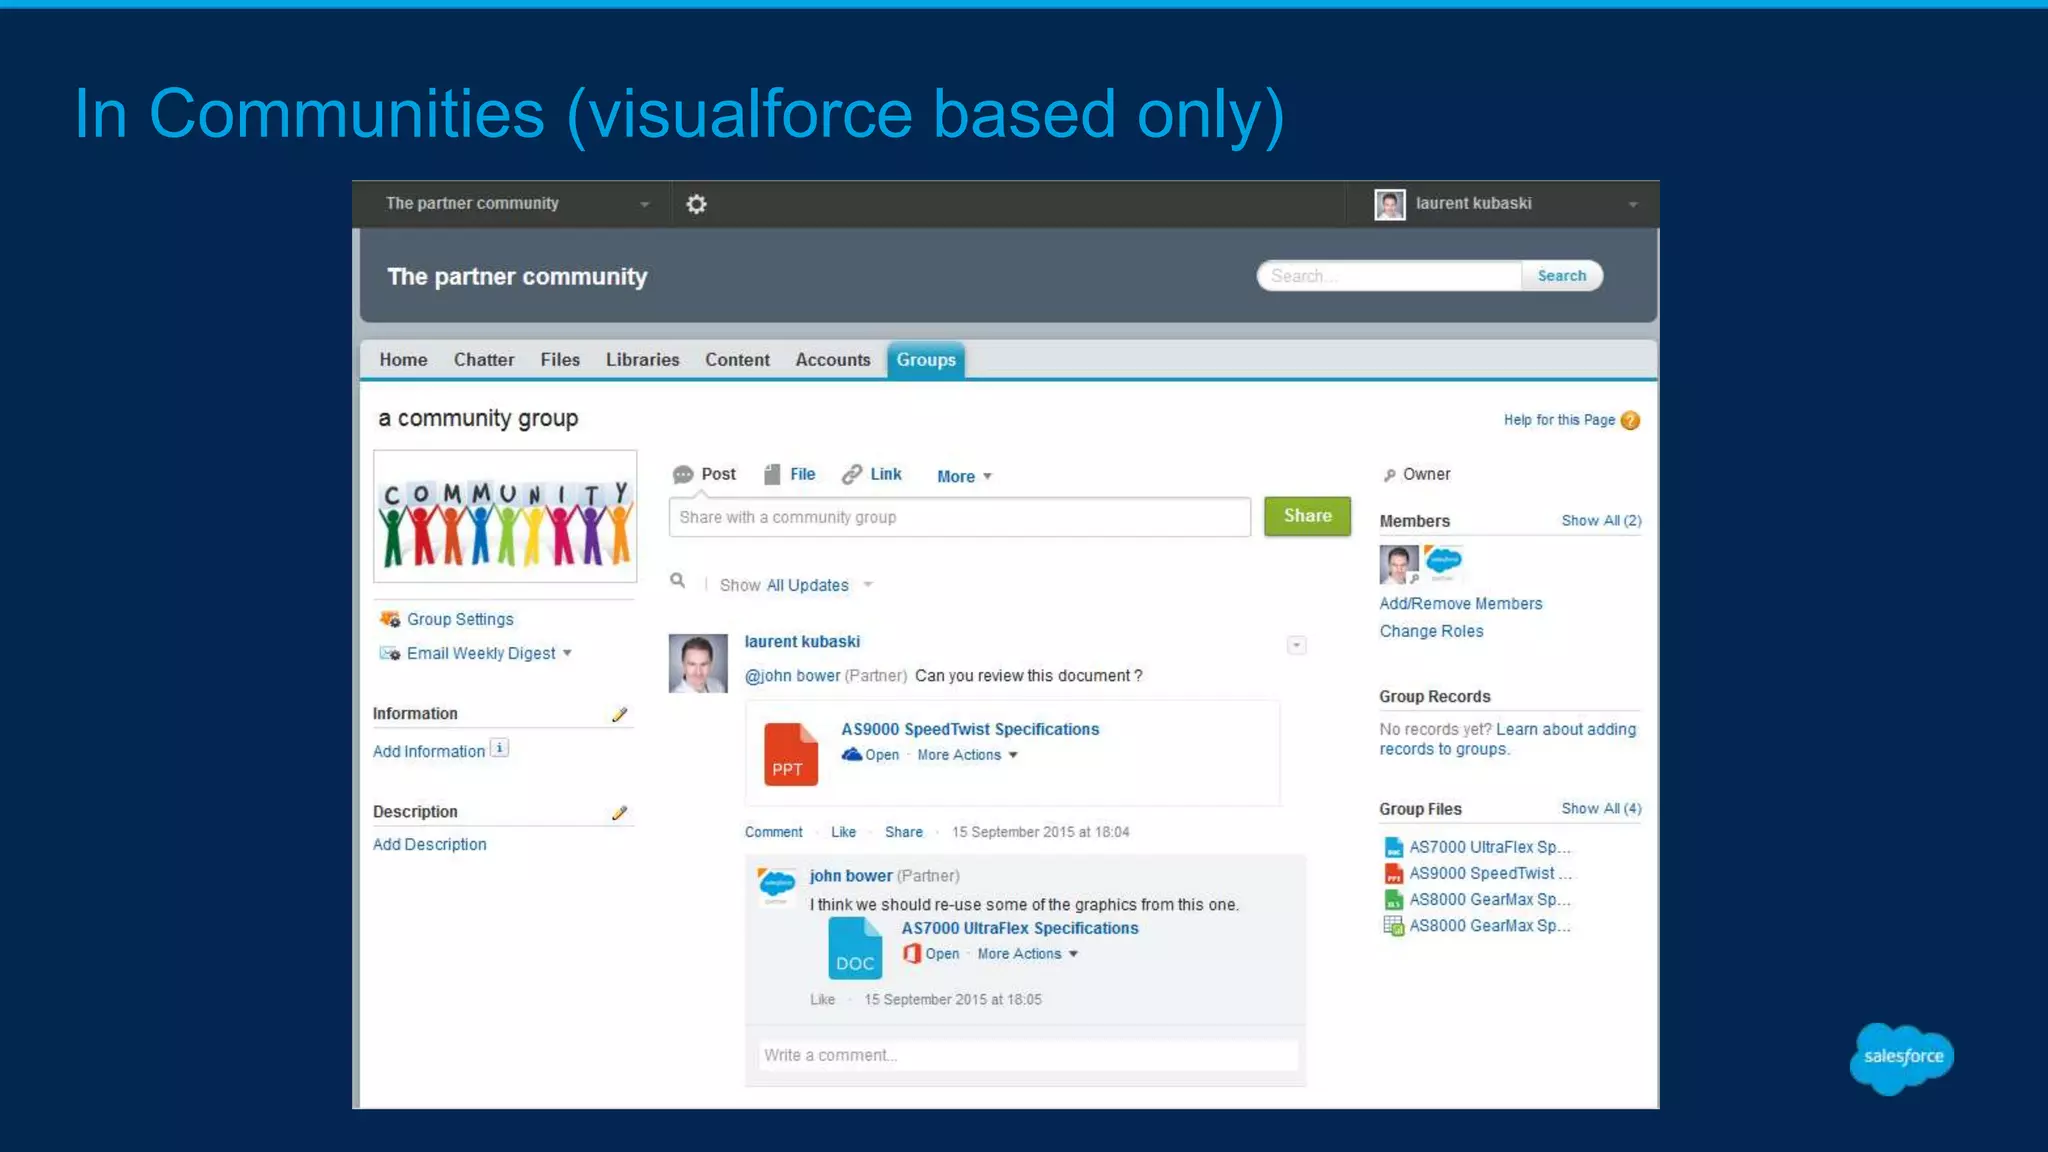Open the post options arrow on laurent's post

tap(1296, 645)
